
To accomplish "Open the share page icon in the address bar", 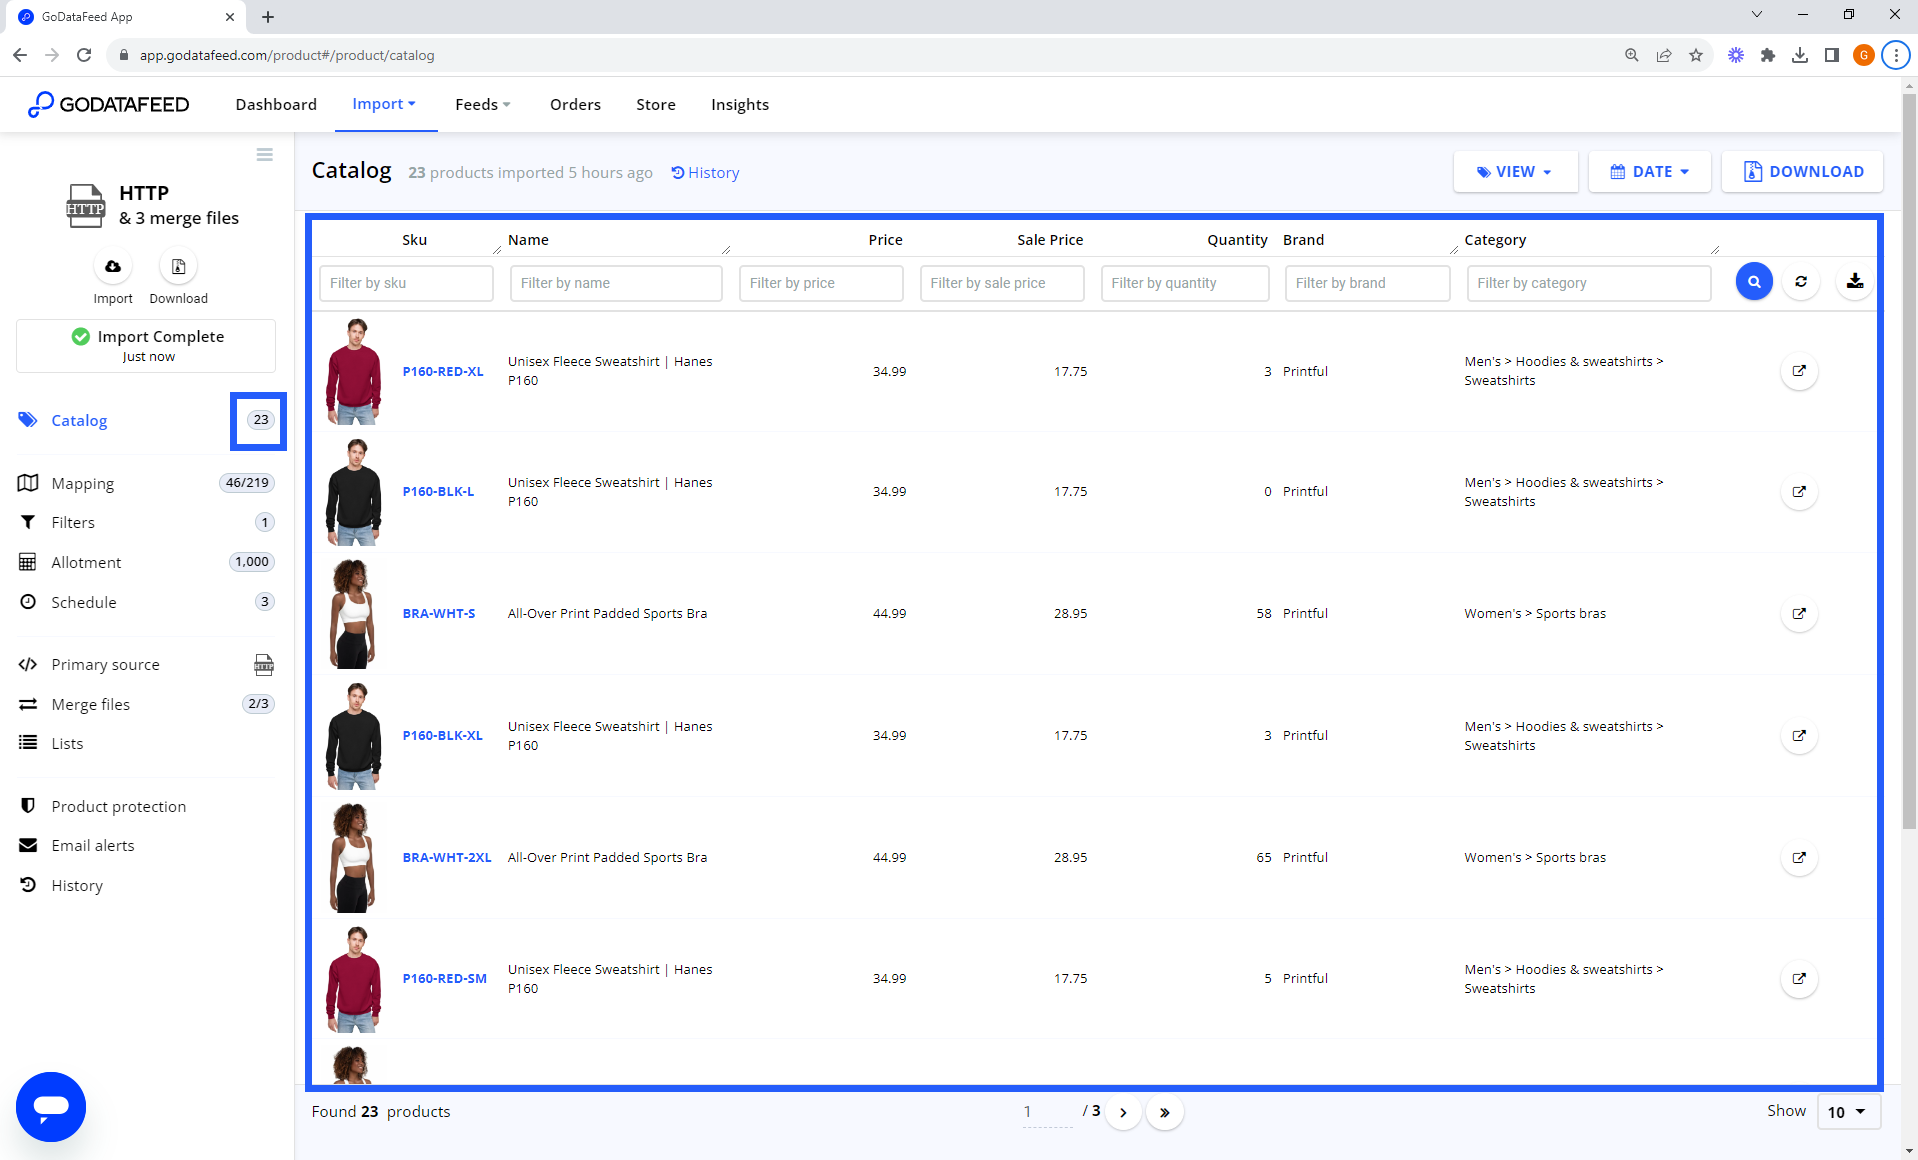I will [1664, 55].
